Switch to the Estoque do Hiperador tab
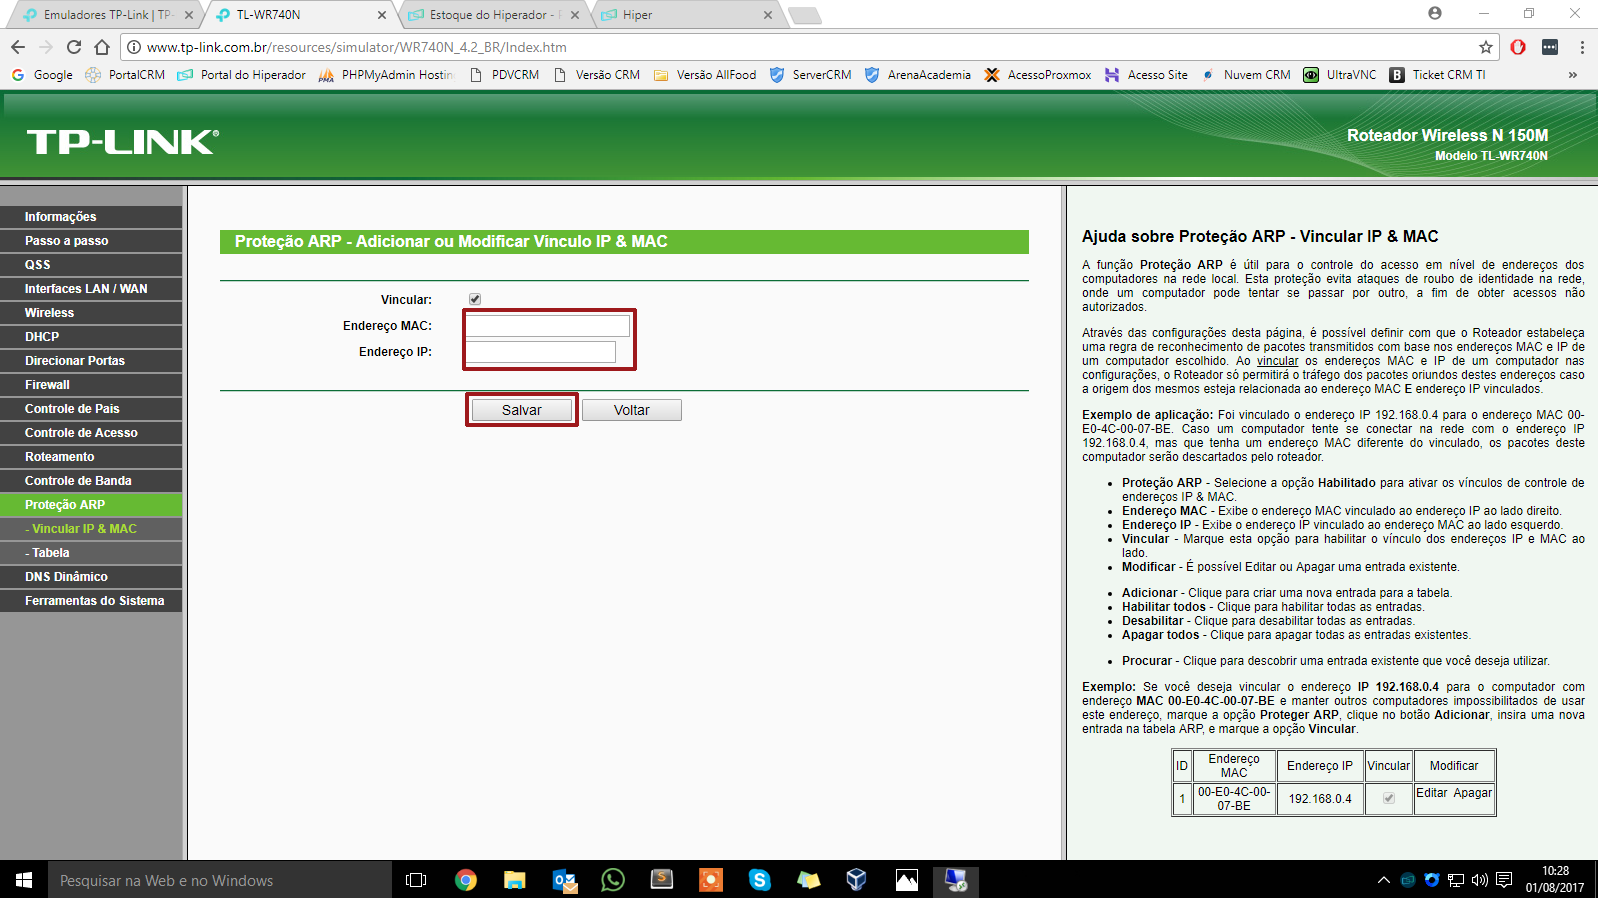This screenshot has width=1598, height=898. tap(488, 15)
